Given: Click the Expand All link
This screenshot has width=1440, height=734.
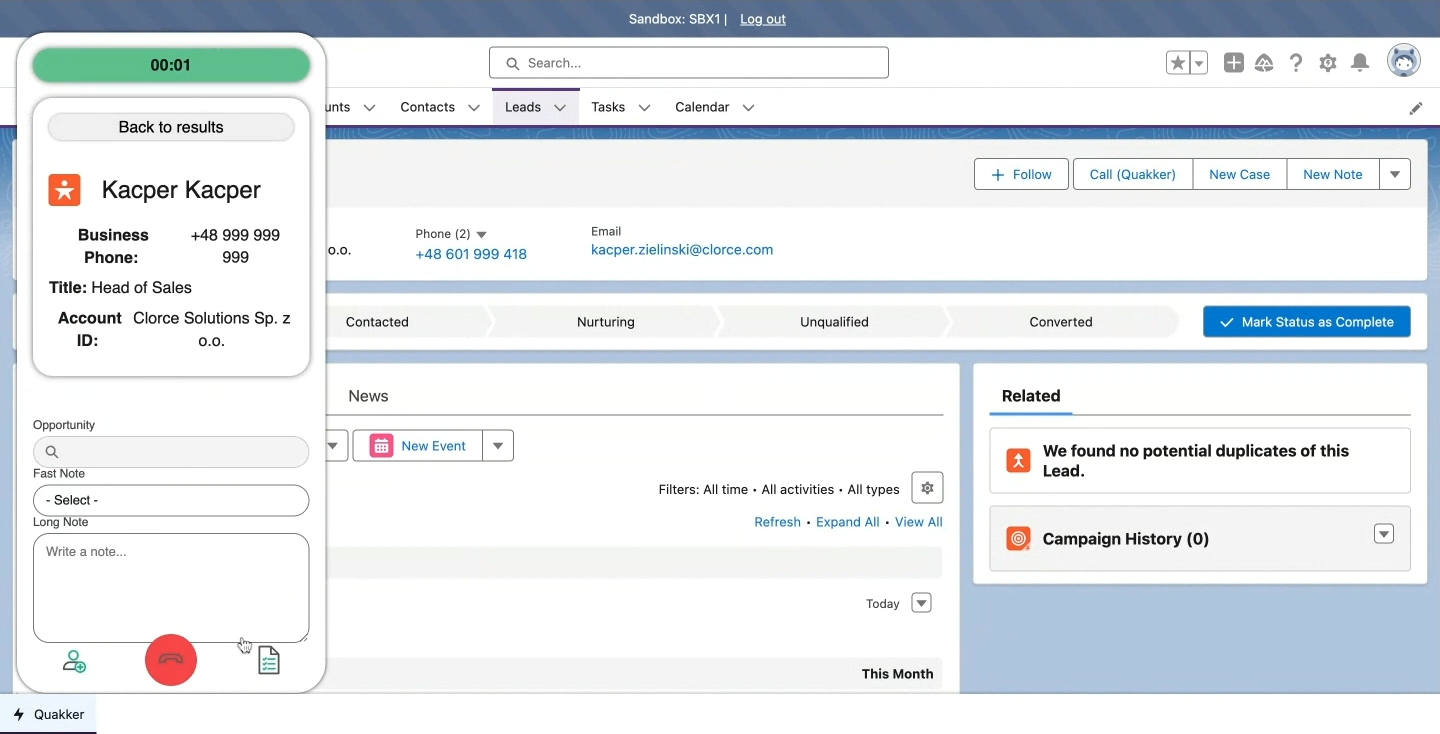Looking at the screenshot, I should (x=848, y=522).
